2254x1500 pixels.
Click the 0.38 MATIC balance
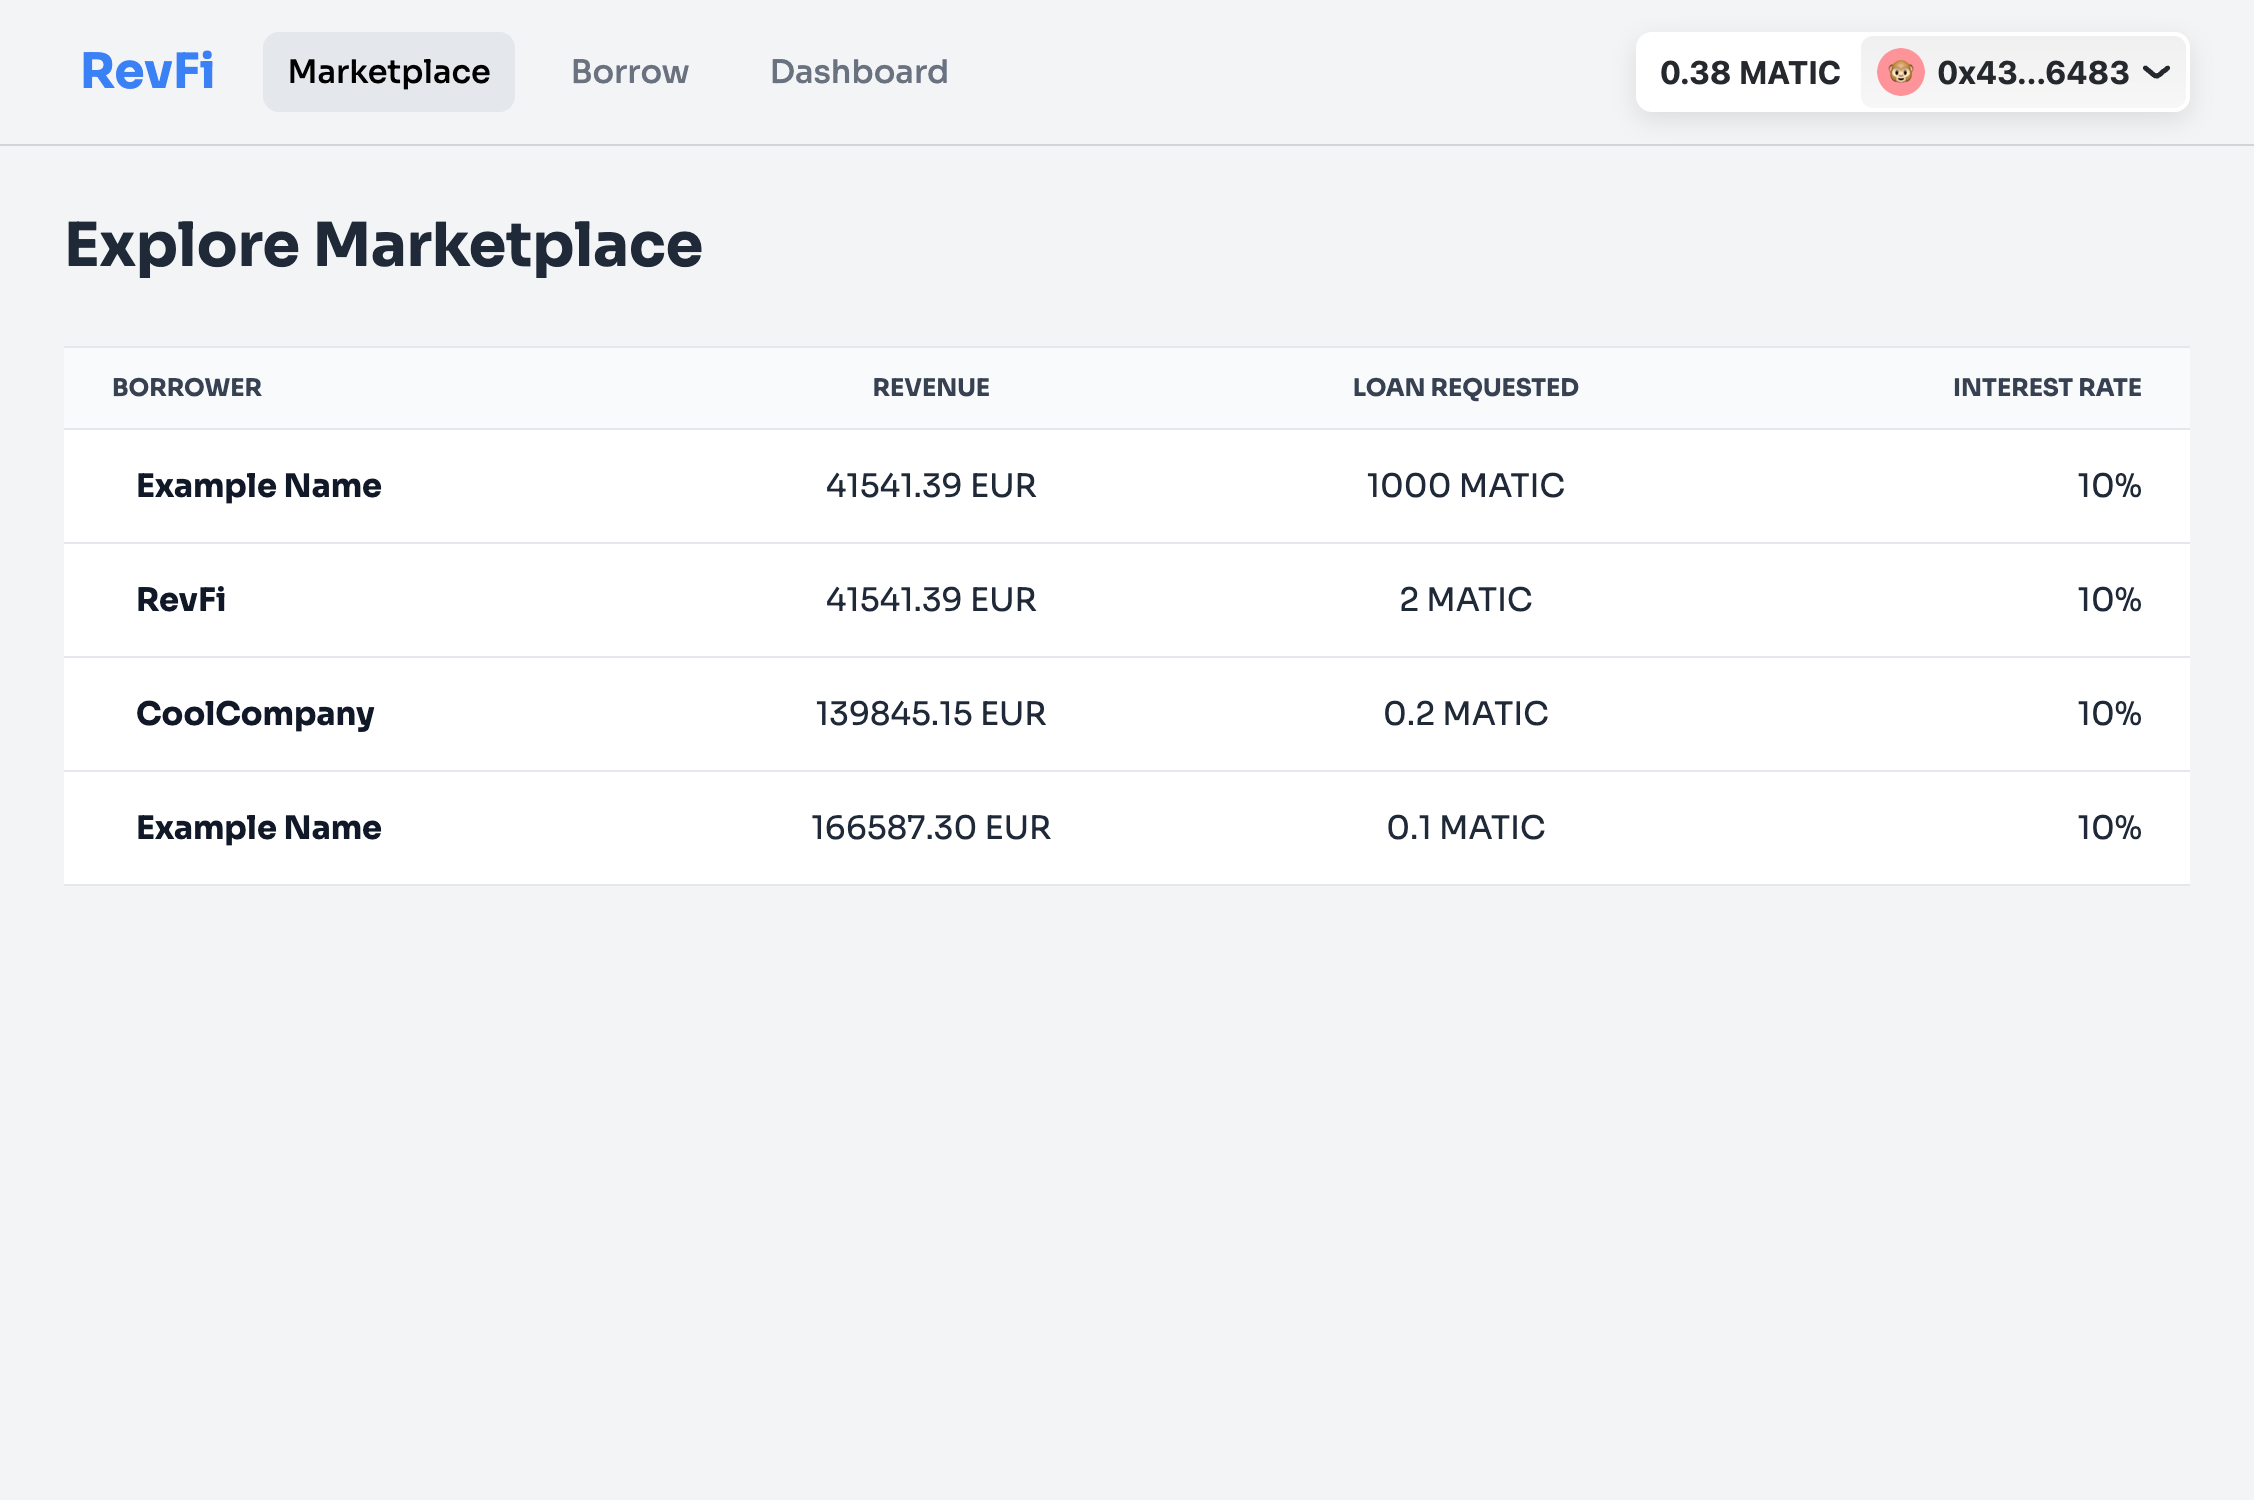pyautogui.click(x=1750, y=73)
